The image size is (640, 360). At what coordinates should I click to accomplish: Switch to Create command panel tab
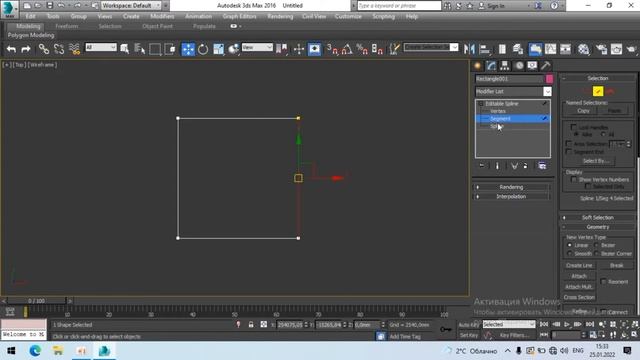pos(478,66)
